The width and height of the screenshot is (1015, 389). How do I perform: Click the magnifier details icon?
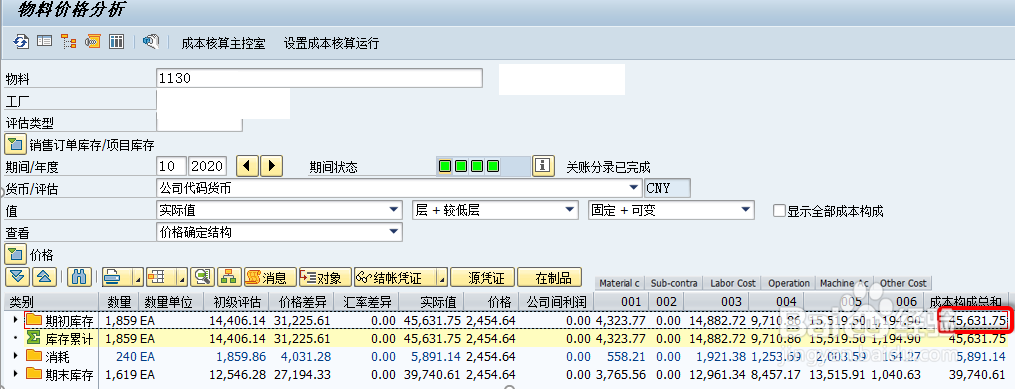tap(203, 277)
